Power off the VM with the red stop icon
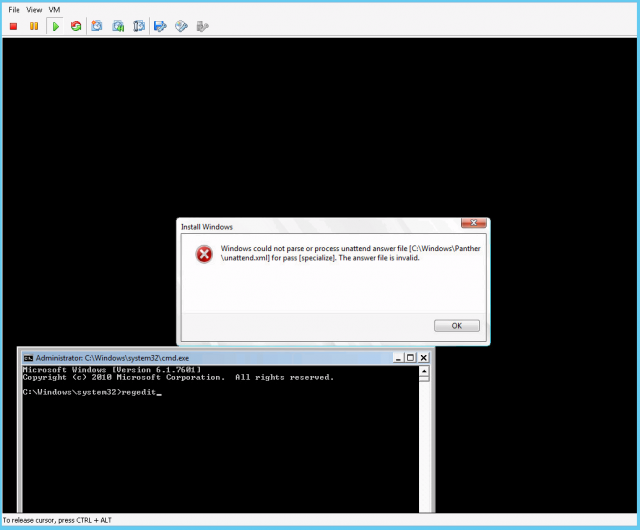Image resolution: width=640 pixels, height=530 pixels. point(14,26)
